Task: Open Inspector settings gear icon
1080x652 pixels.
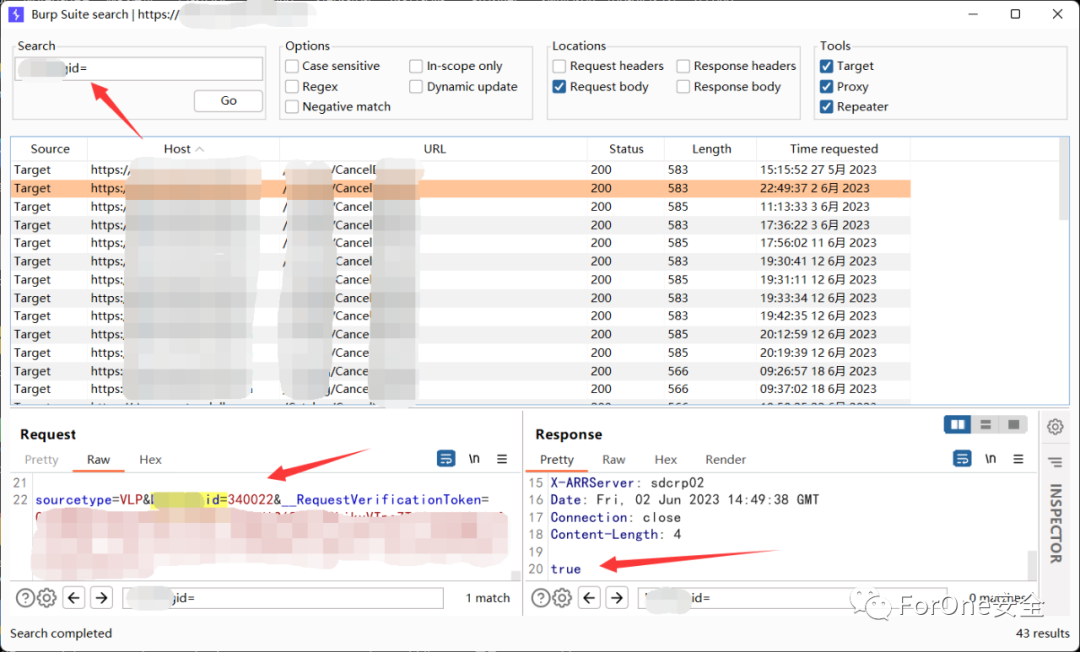Action: (1055, 427)
